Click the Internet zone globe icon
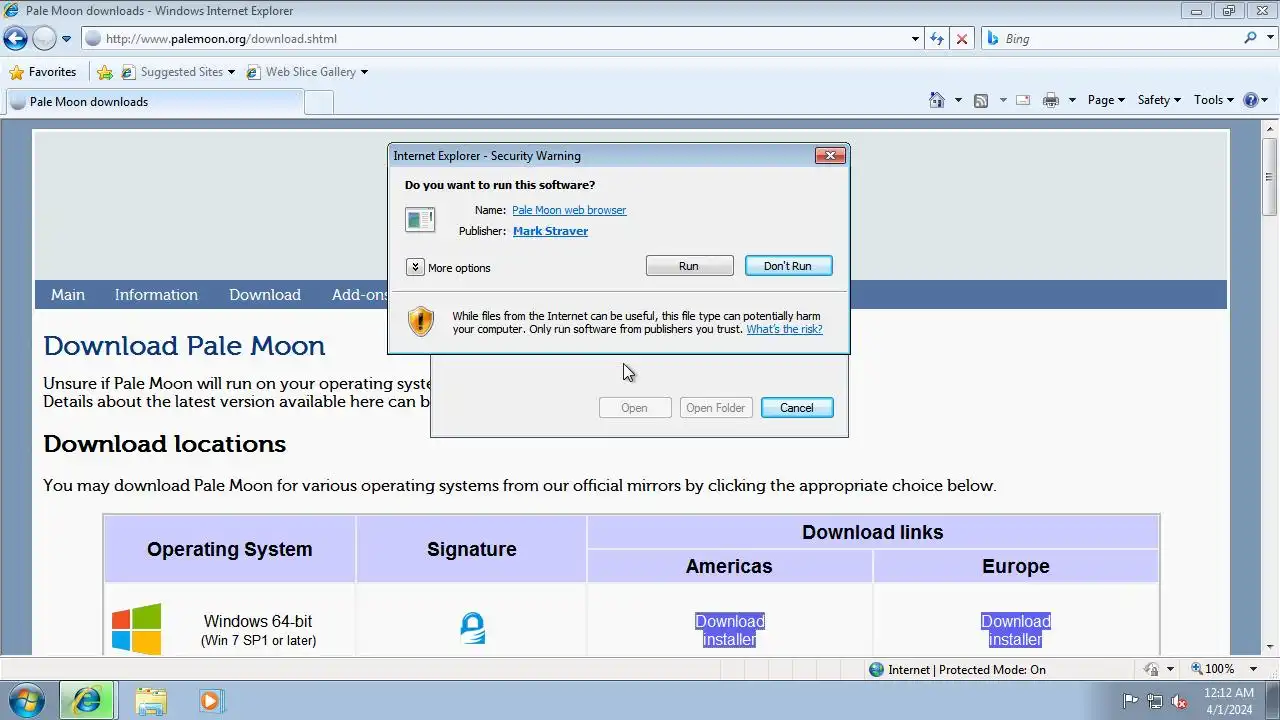This screenshot has width=1280, height=720. pos(877,670)
